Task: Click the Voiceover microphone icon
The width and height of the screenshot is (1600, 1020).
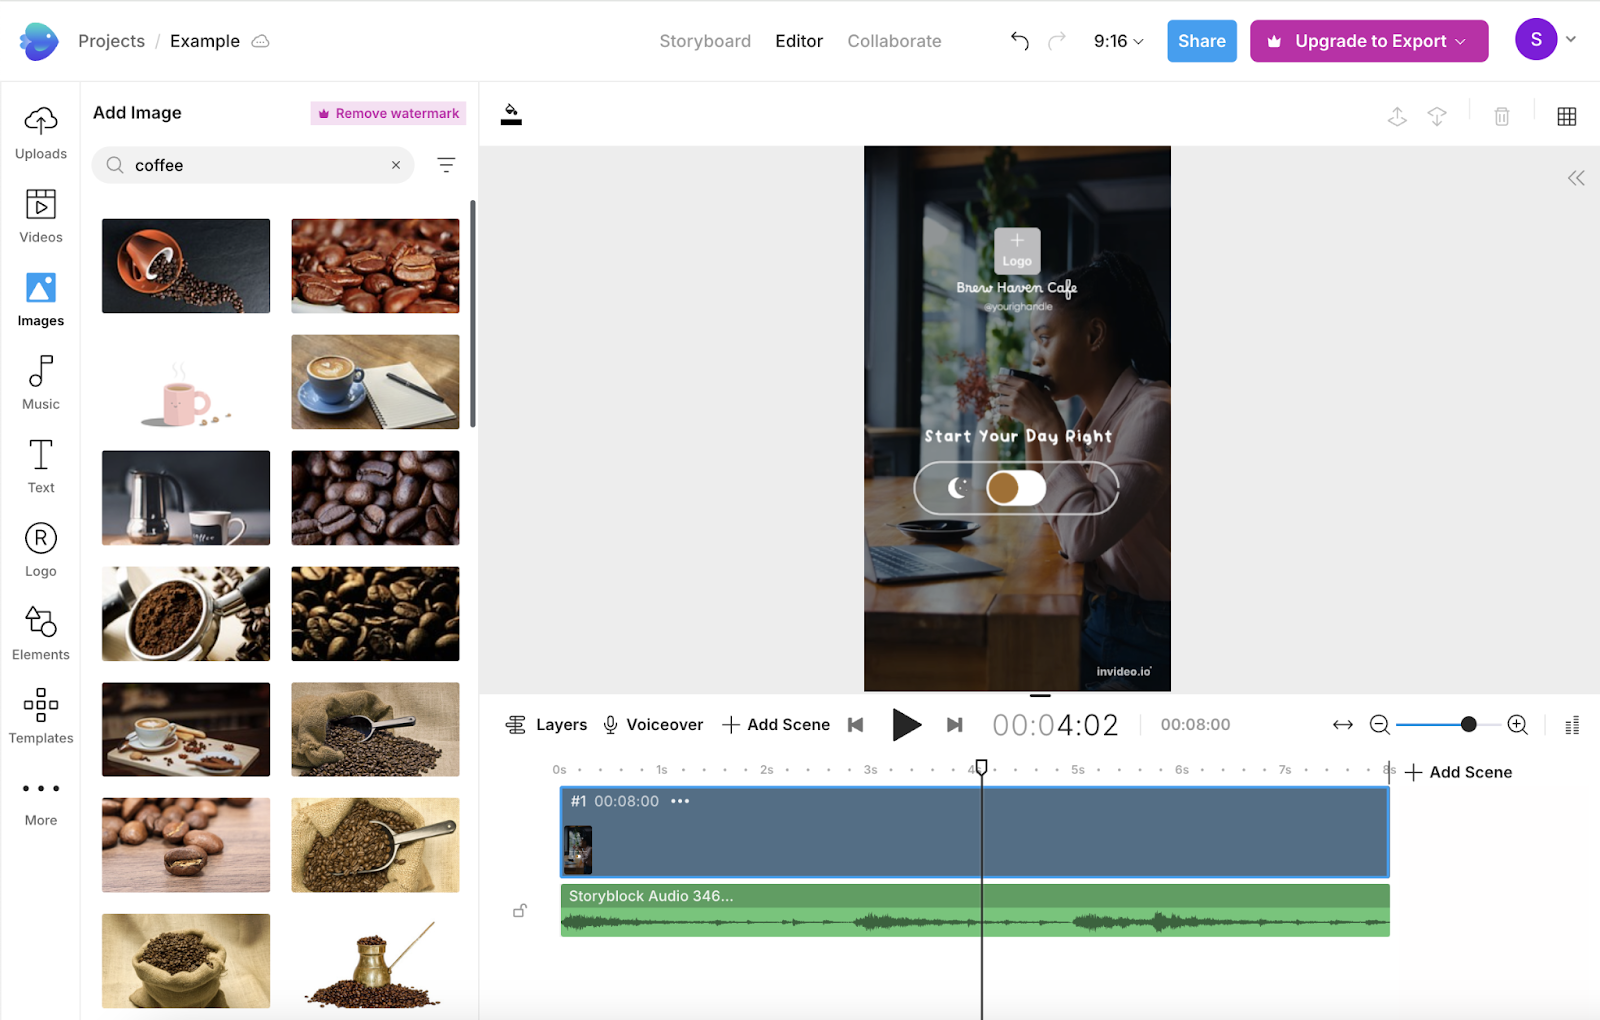Action: (x=611, y=724)
